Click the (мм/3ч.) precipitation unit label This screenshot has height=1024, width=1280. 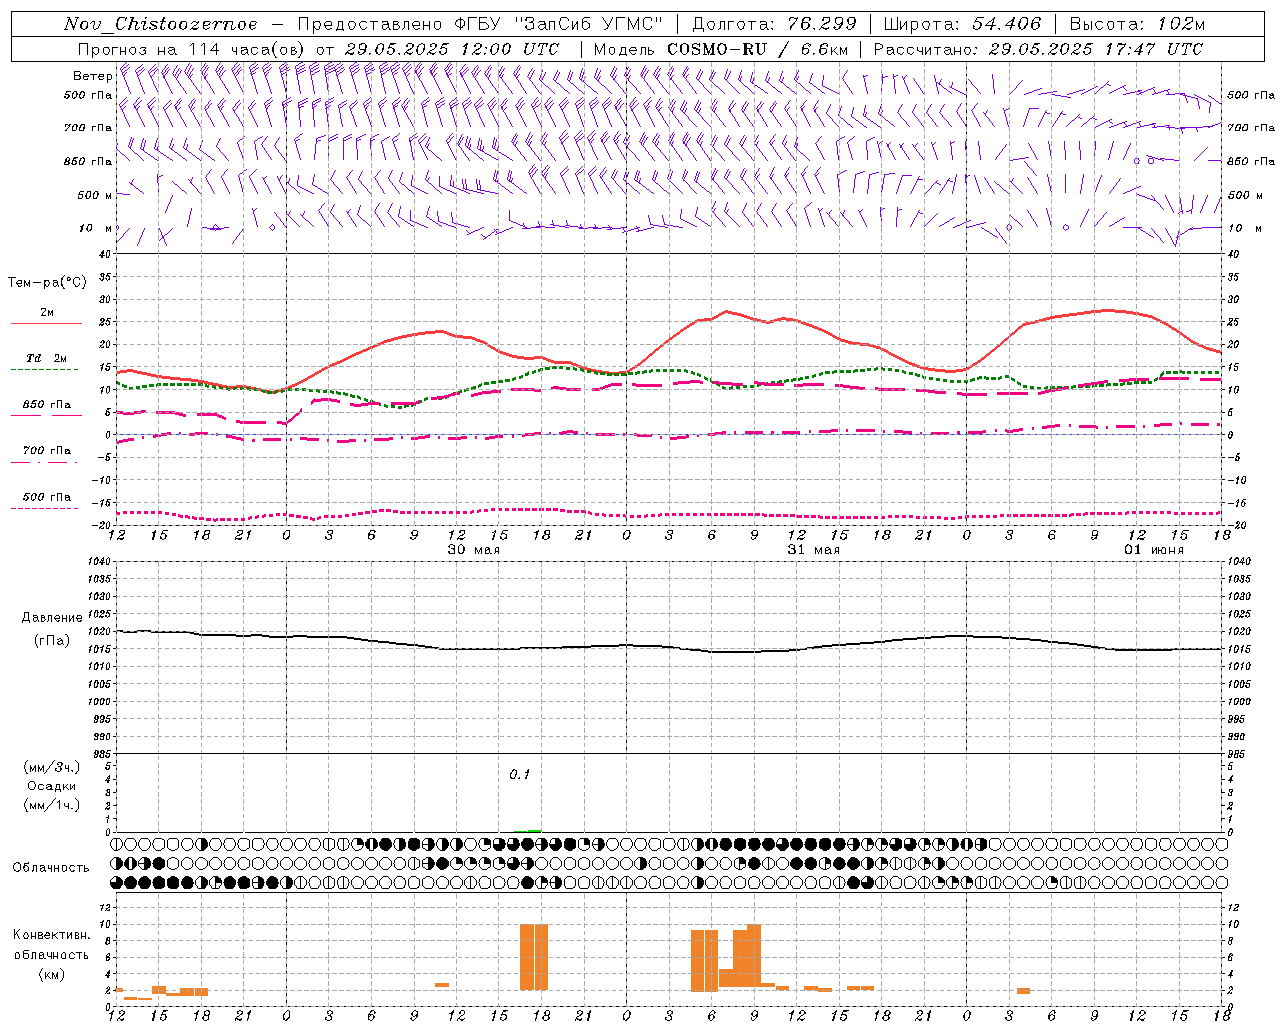[52, 767]
